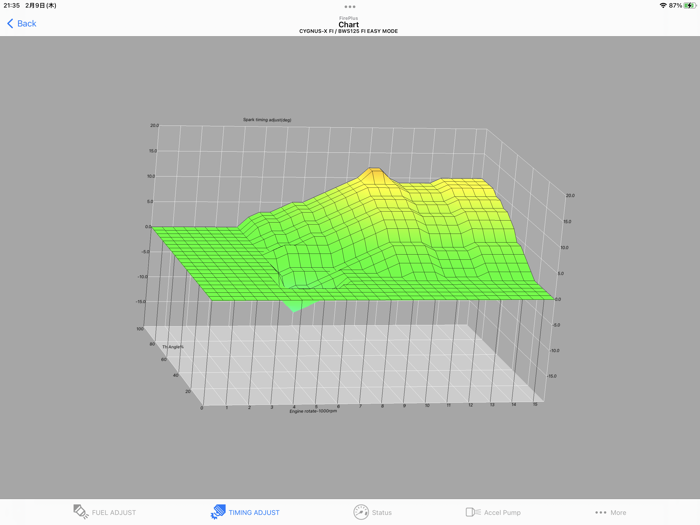
Task: Click the Status gauge icon
Action: tap(361, 512)
